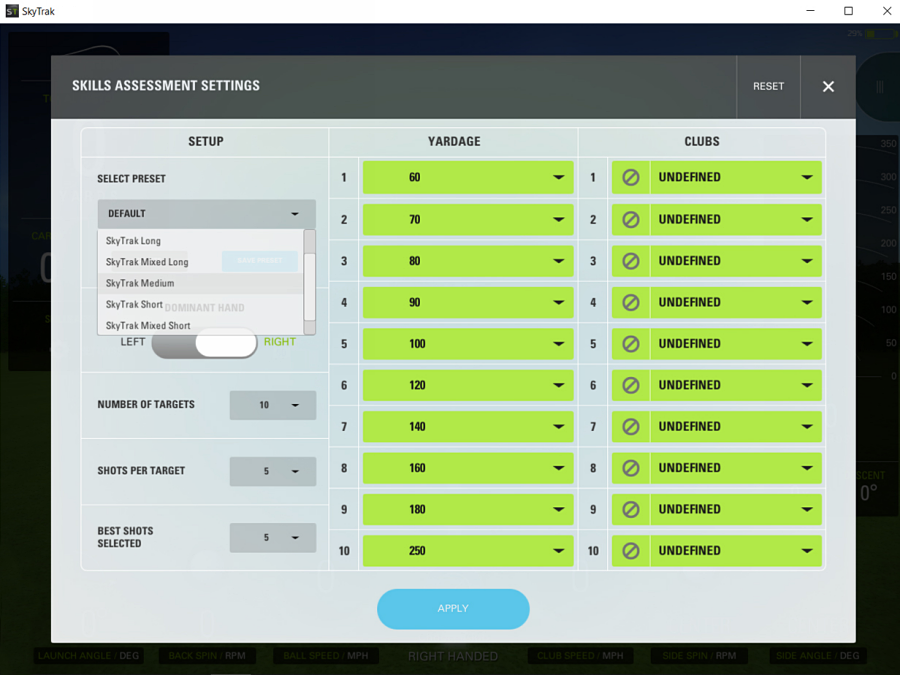The image size is (900, 675).
Task: Click the APPLY button
Action: (453, 609)
